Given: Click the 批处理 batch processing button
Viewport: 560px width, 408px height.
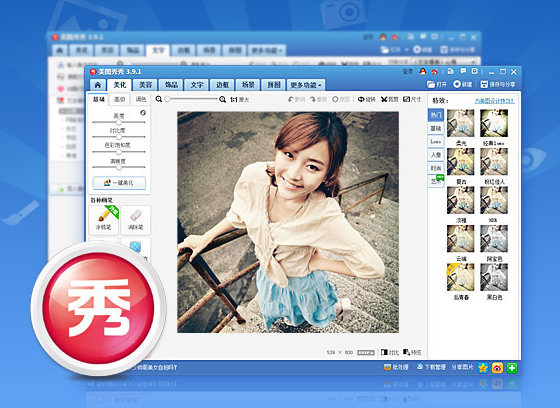Looking at the screenshot, I should (x=396, y=367).
